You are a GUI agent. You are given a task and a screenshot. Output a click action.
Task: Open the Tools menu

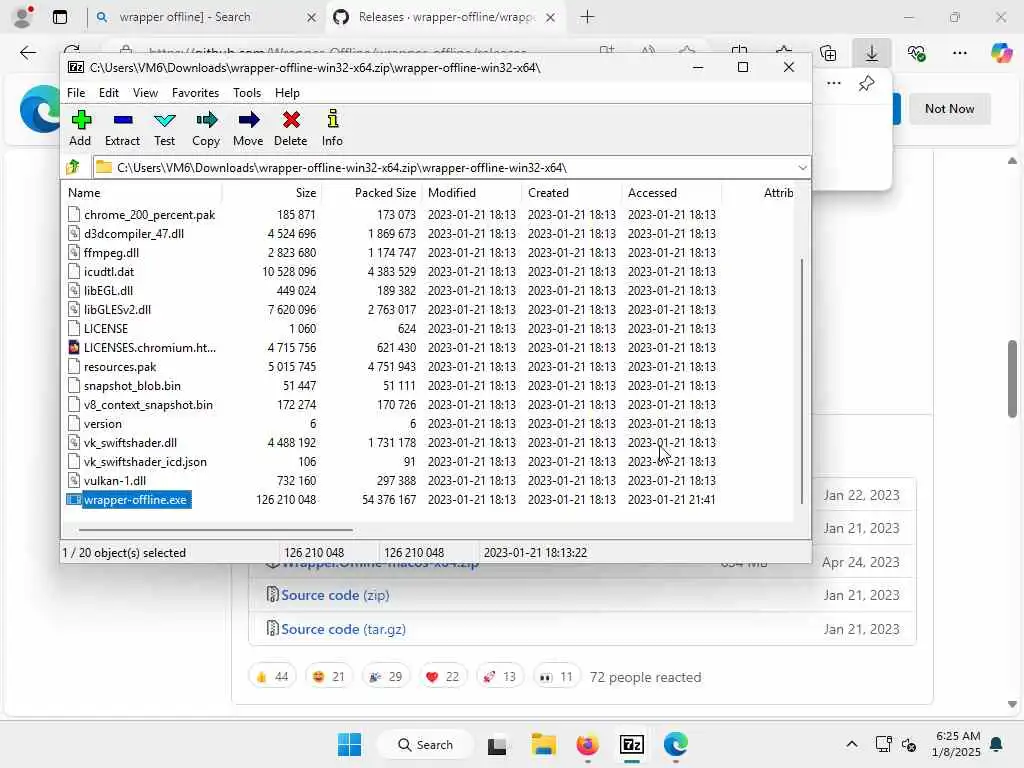pyautogui.click(x=247, y=93)
